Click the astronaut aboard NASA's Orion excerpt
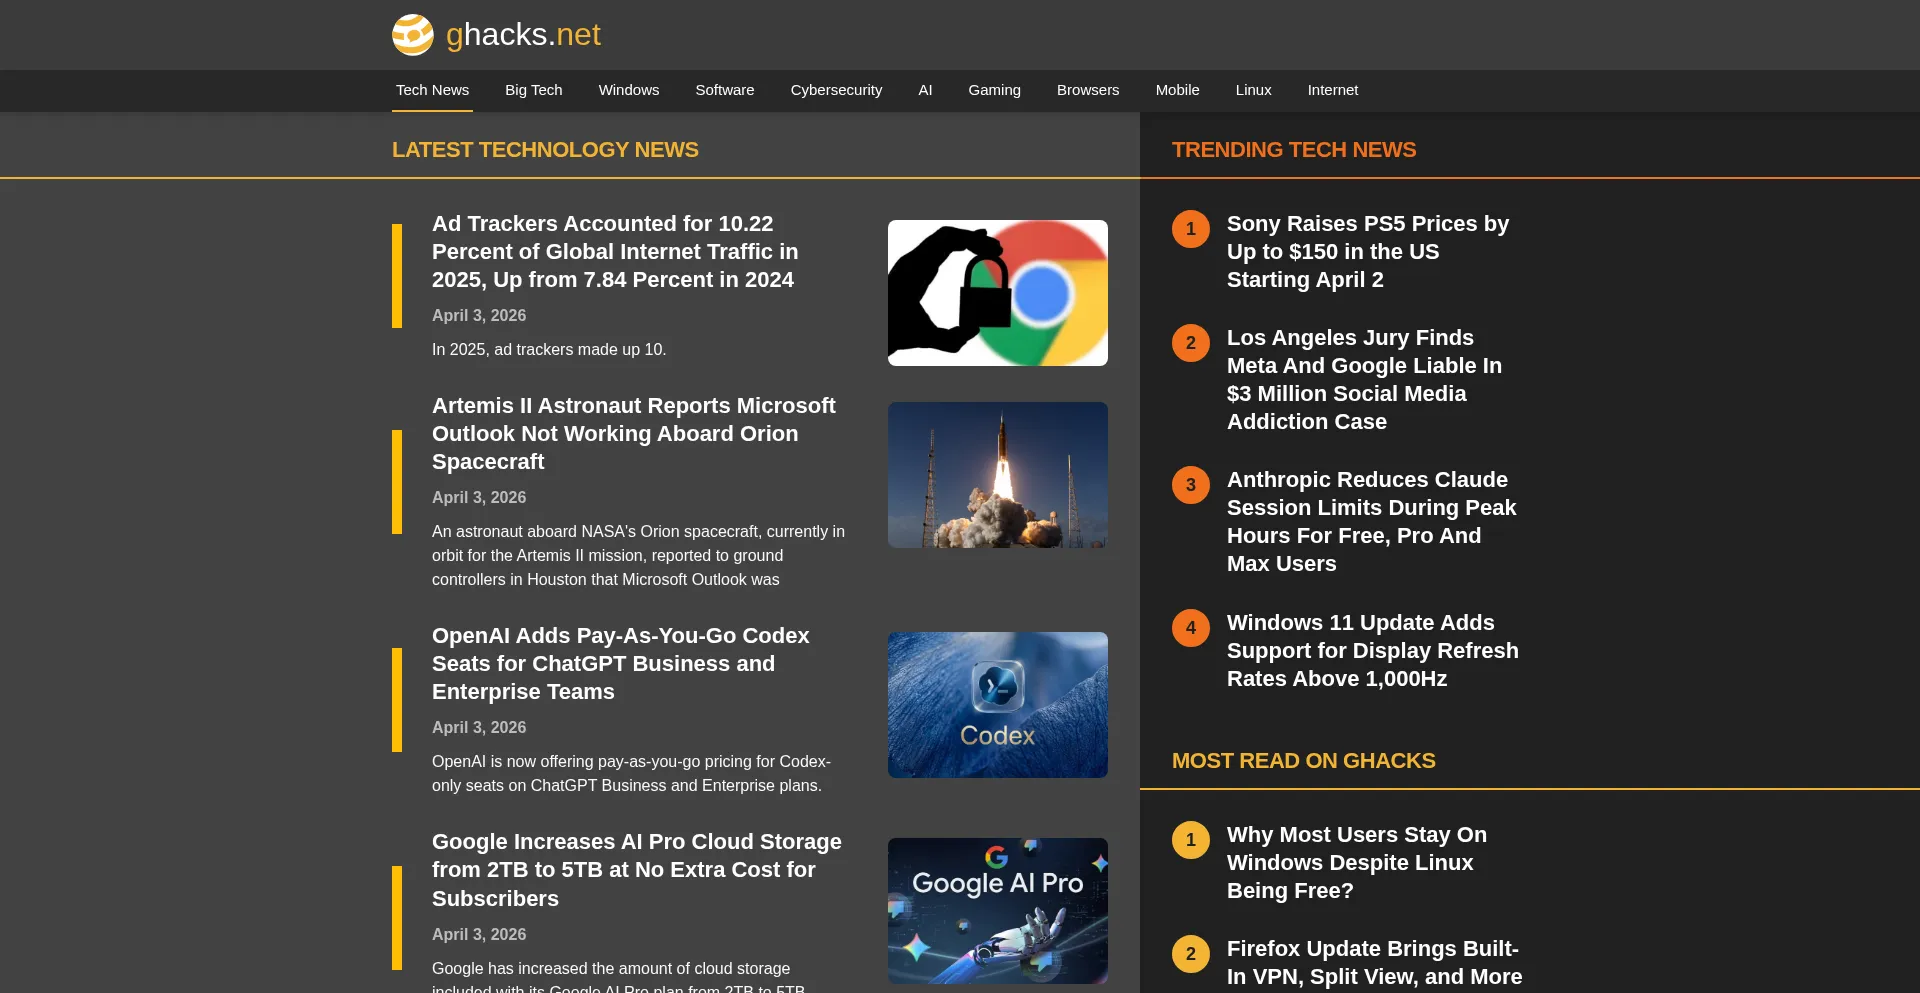 click(638, 556)
